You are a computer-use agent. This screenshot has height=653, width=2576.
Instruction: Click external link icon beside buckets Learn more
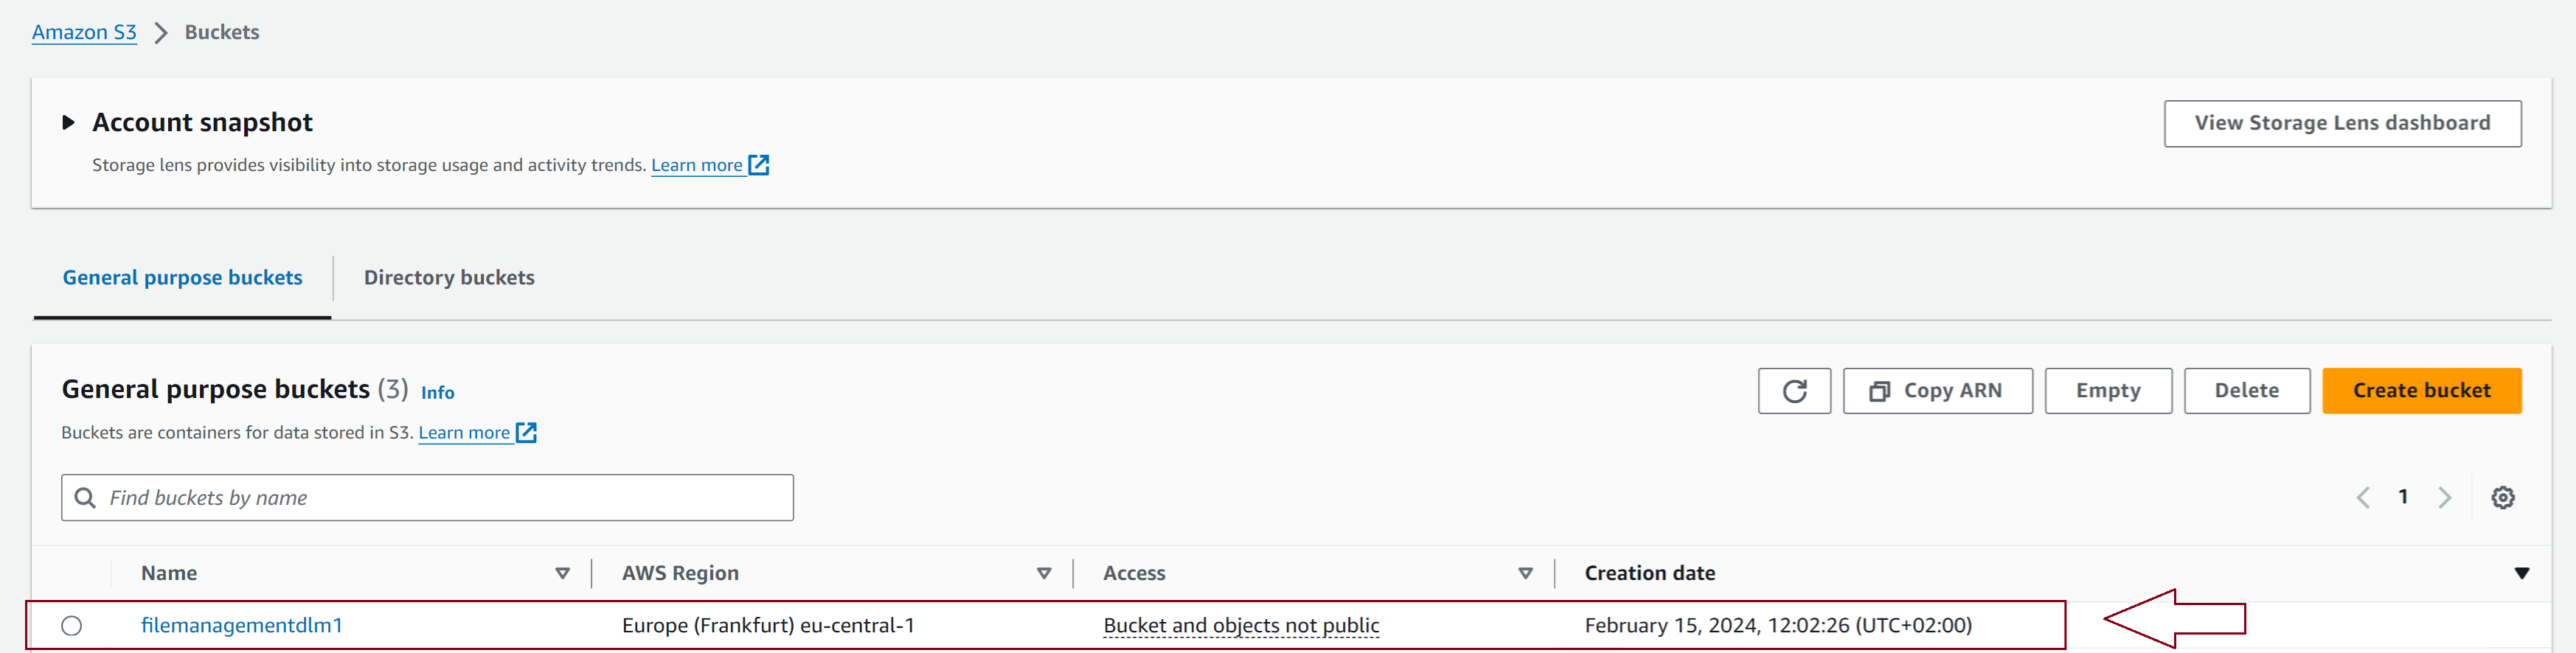coord(526,433)
